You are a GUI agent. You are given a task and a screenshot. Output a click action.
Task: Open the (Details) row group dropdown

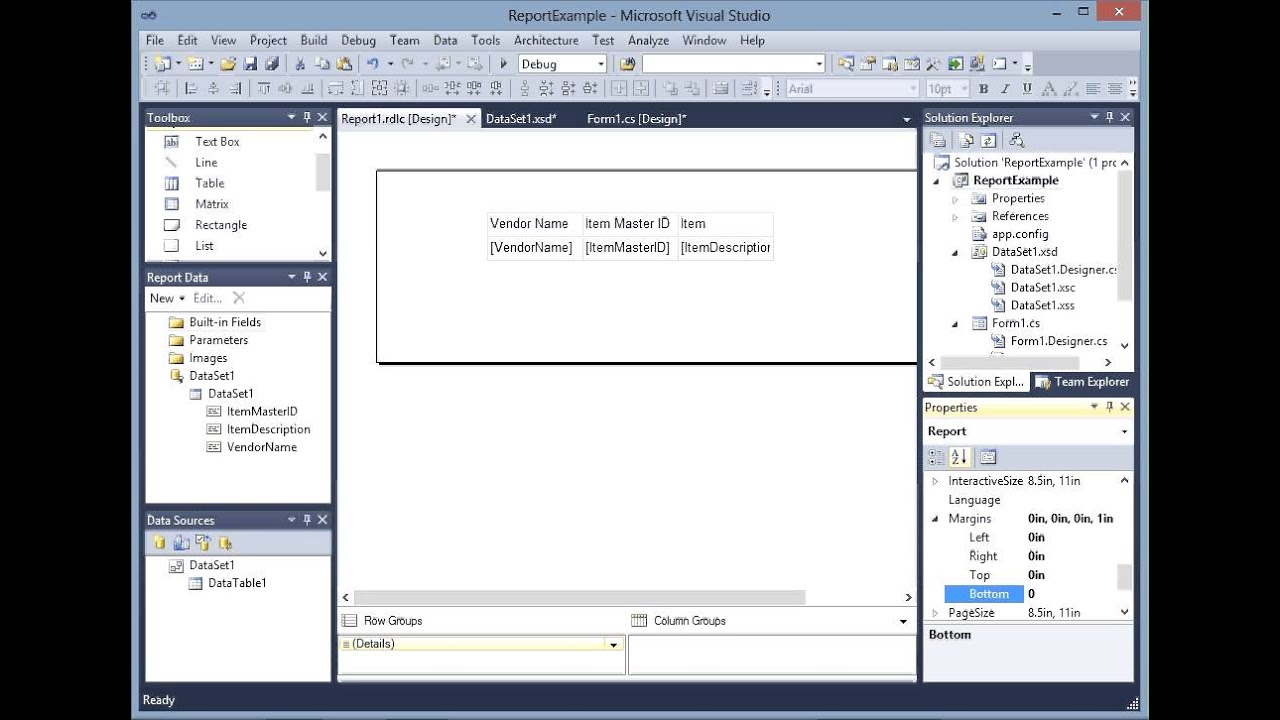click(614, 645)
